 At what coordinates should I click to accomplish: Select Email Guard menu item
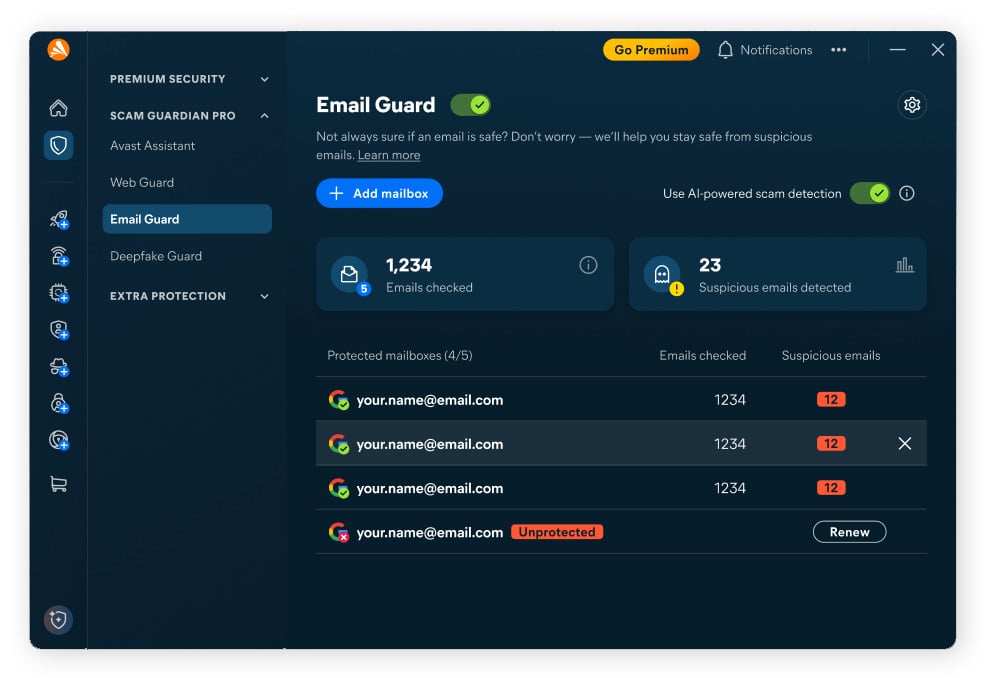coord(187,219)
